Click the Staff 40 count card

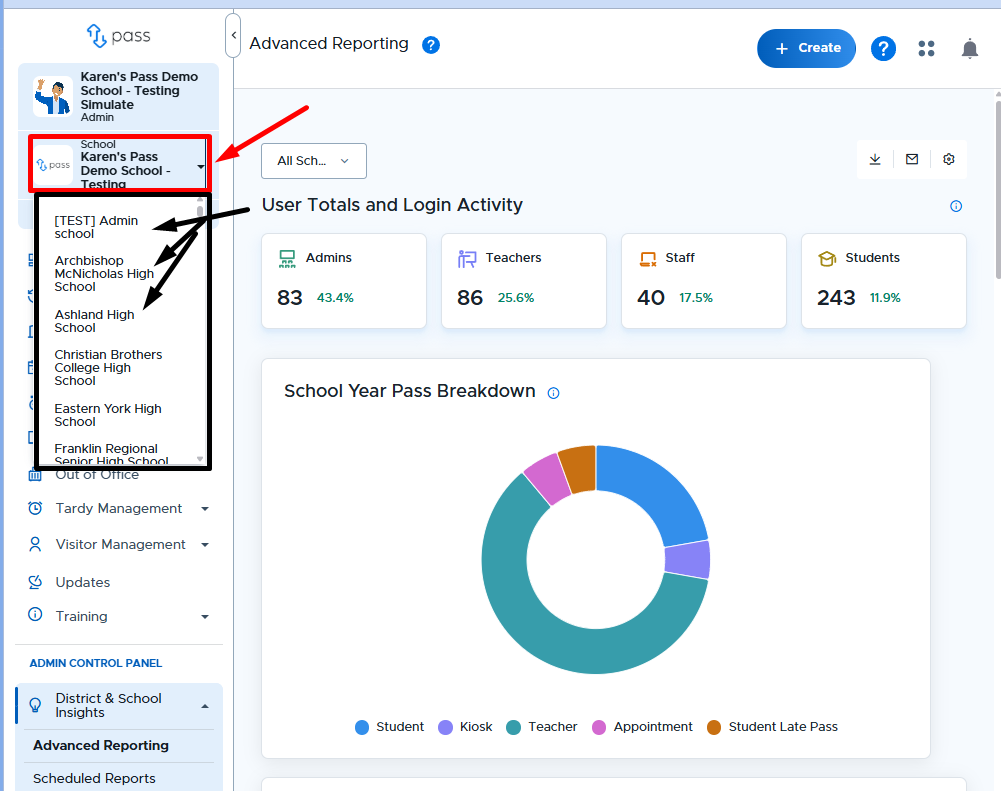pyautogui.click(x=704, y=281)
